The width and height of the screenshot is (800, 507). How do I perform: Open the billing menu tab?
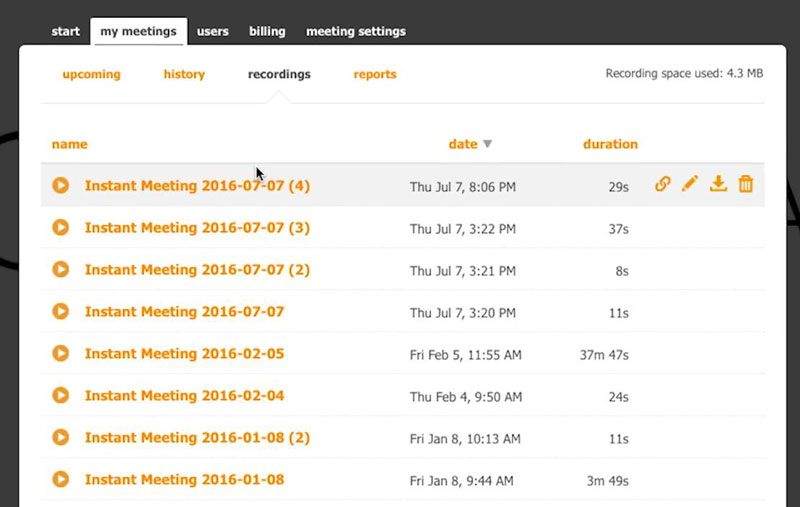[x=267, y=31]
